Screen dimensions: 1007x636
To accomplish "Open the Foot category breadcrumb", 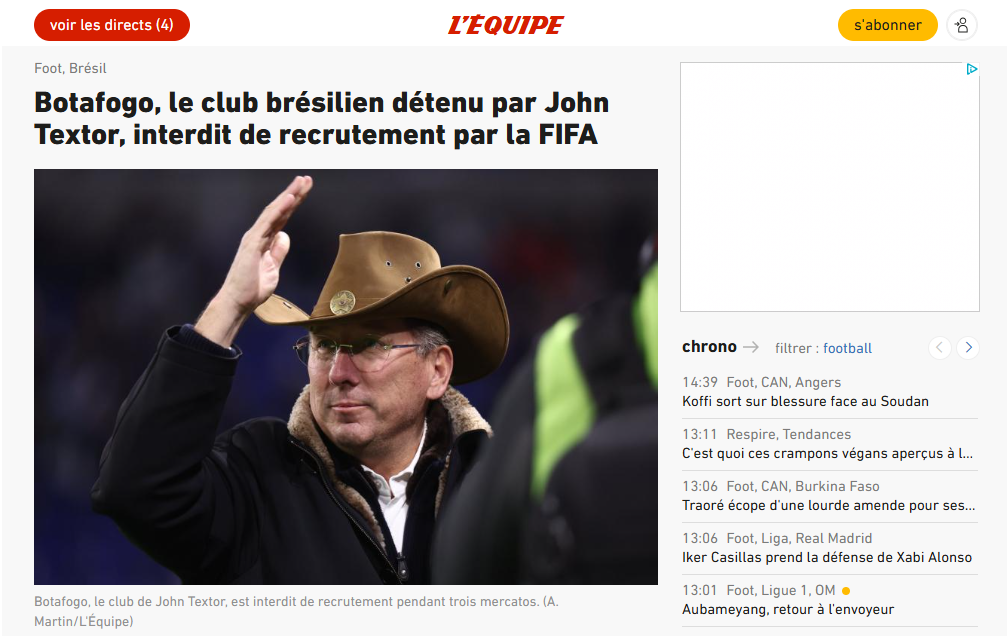I will [x=48, y=68].
